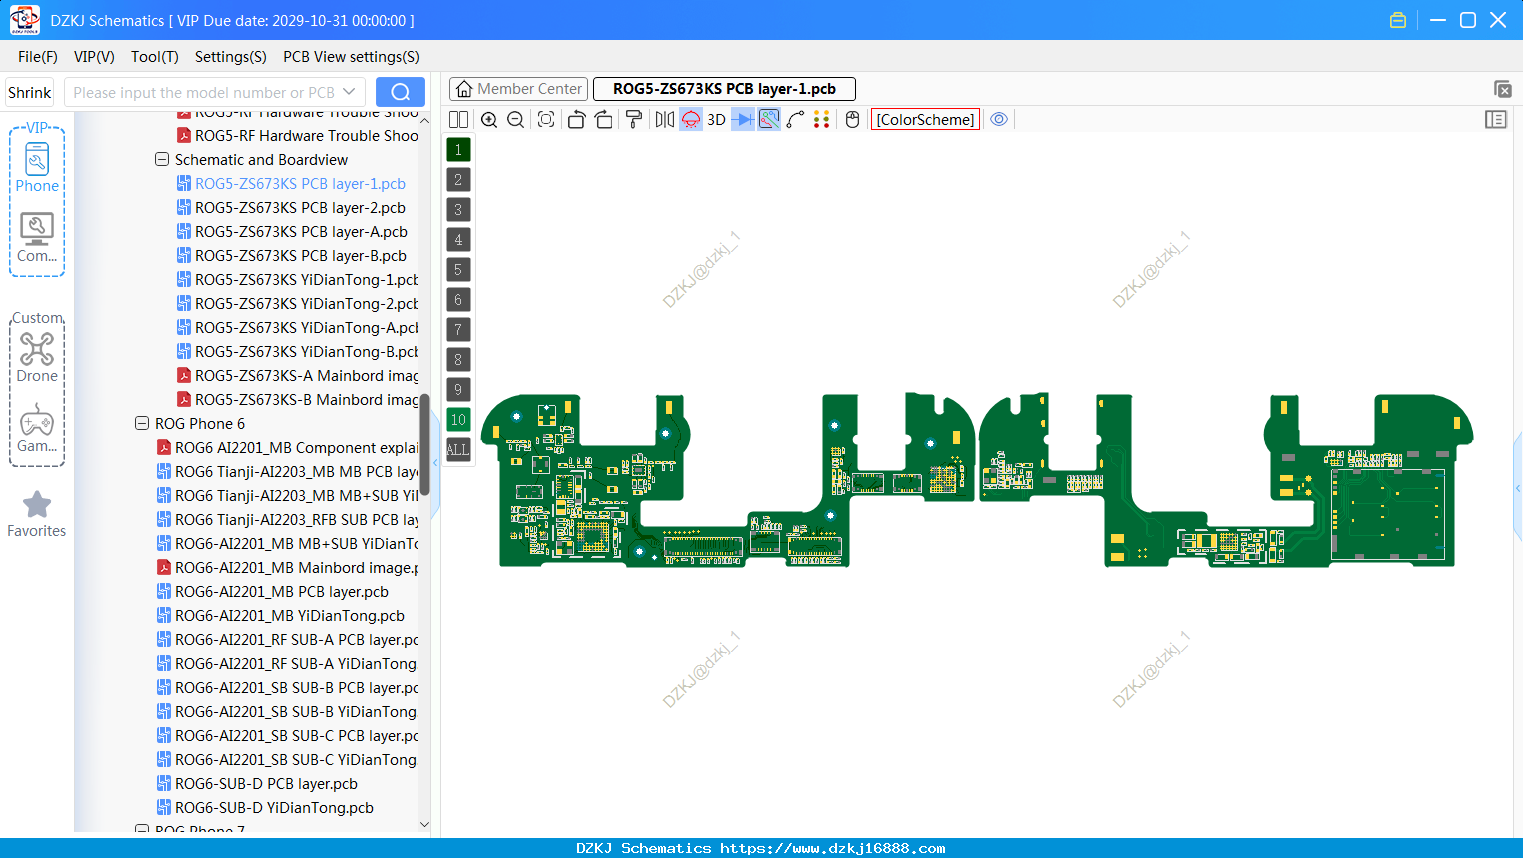This screenshot has width=1523, height=858.
Task: Rotate the board clockwise
Action: coord(604,120)
